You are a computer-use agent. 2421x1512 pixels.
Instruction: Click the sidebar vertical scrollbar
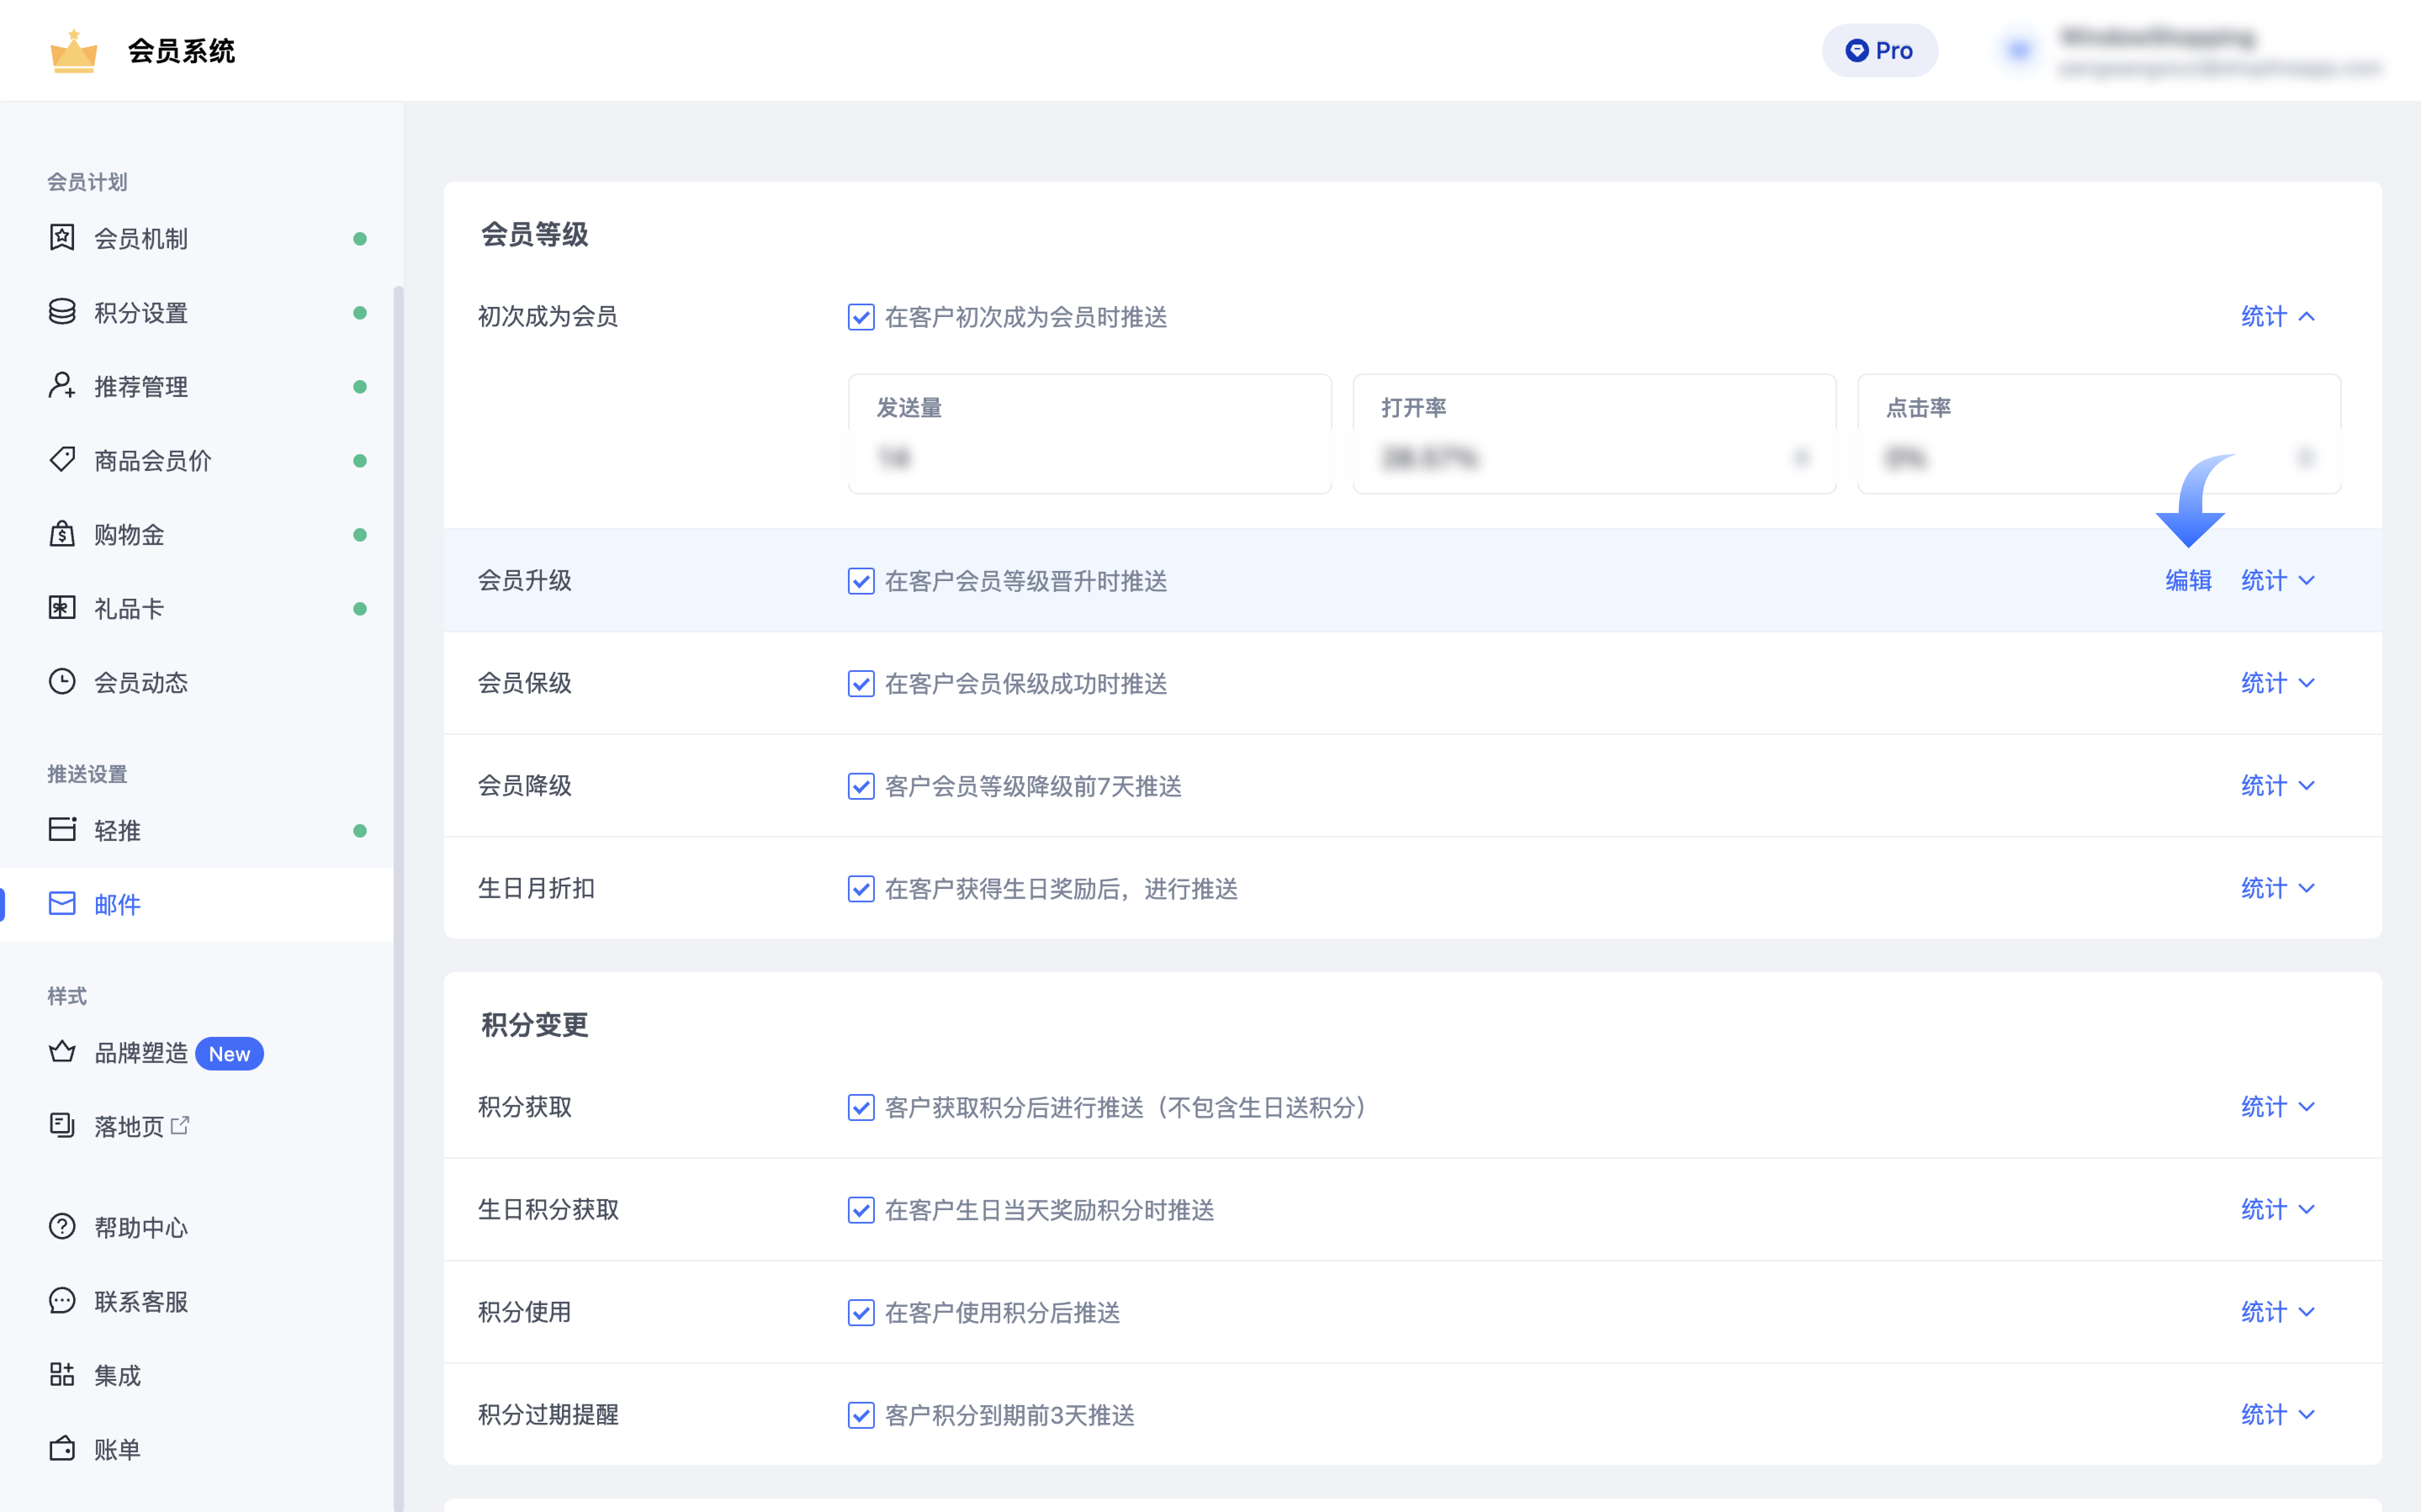[x=398, y=898]
